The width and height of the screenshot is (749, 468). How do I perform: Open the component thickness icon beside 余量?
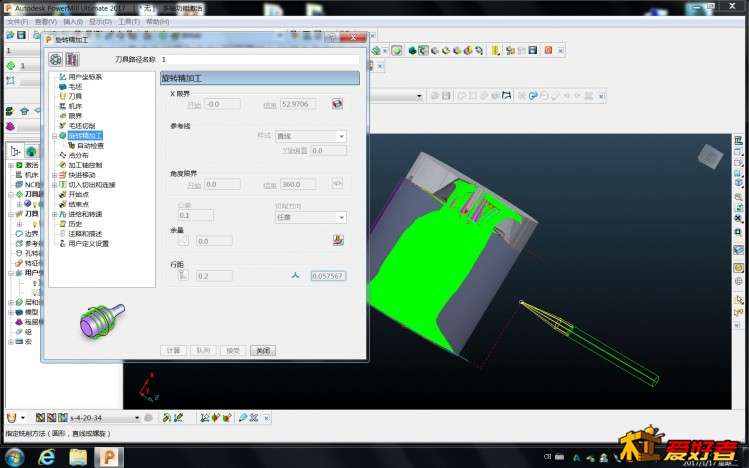click(338, 240)
